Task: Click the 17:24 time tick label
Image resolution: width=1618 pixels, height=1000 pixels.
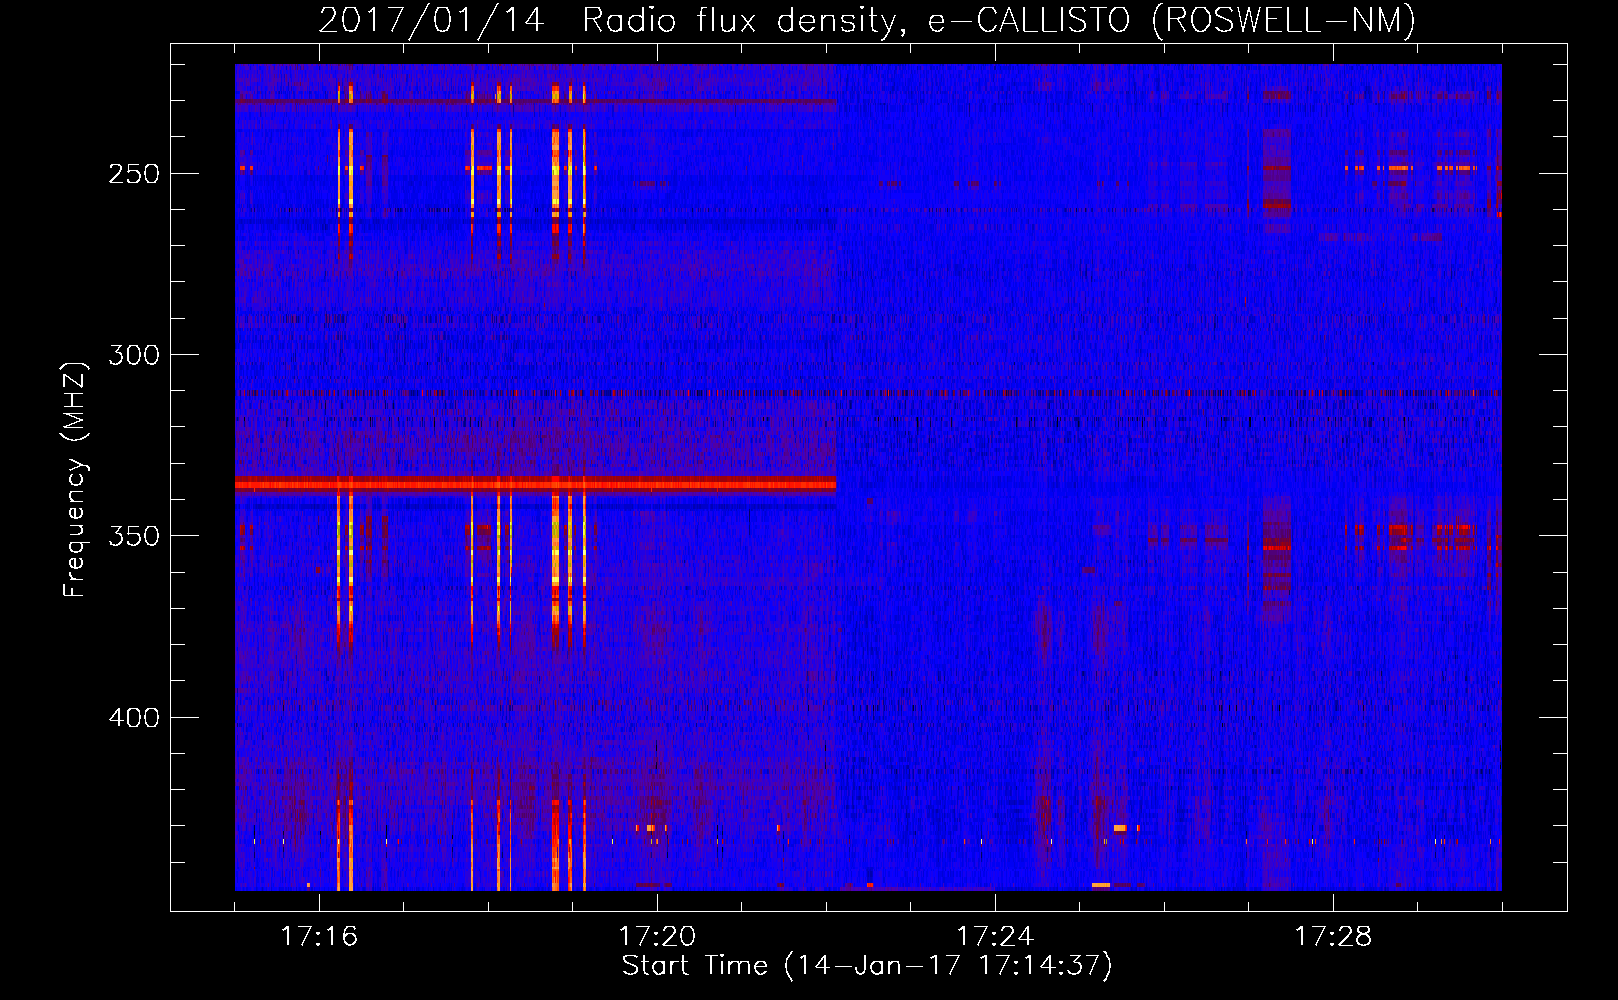Action: [x=995, y=936]
